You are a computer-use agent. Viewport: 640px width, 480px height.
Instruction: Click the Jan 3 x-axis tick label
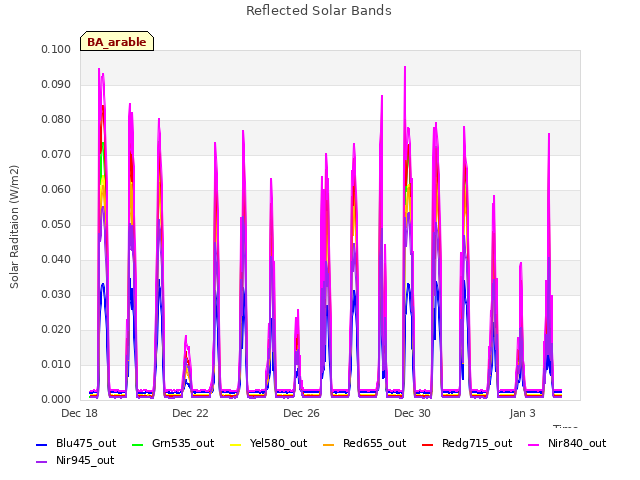[522, 413]
